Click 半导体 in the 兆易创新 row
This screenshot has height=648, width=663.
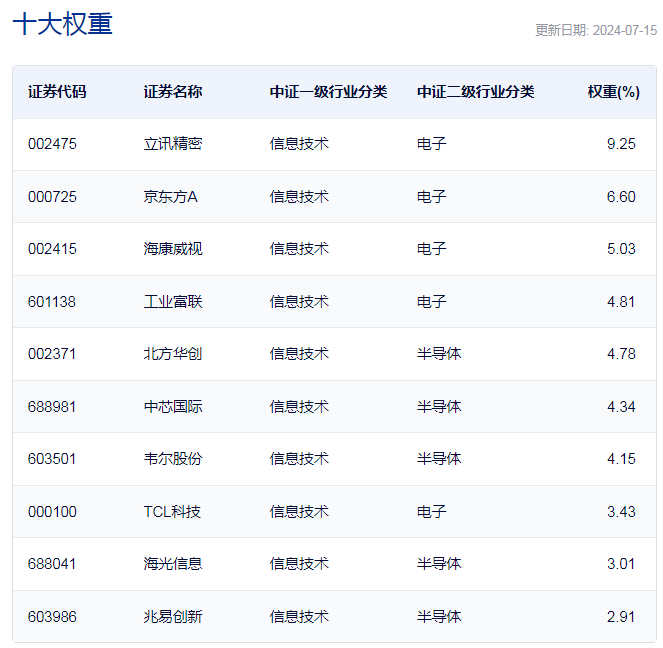coord(439,617)
